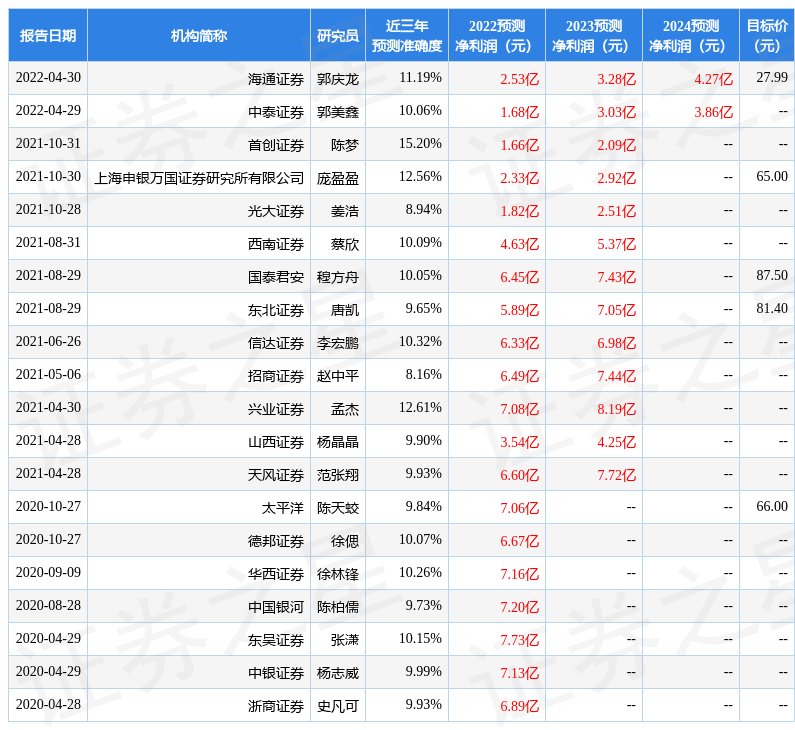Open the 浙商证券 institution entry
The height and width of the screenshot is (730, 795).
coord(276,705)
